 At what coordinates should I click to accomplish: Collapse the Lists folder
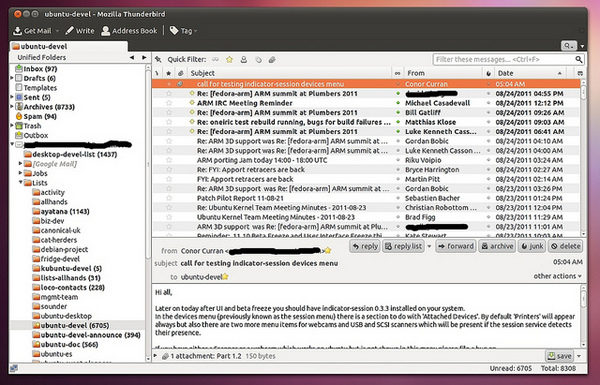click(20, 183)
